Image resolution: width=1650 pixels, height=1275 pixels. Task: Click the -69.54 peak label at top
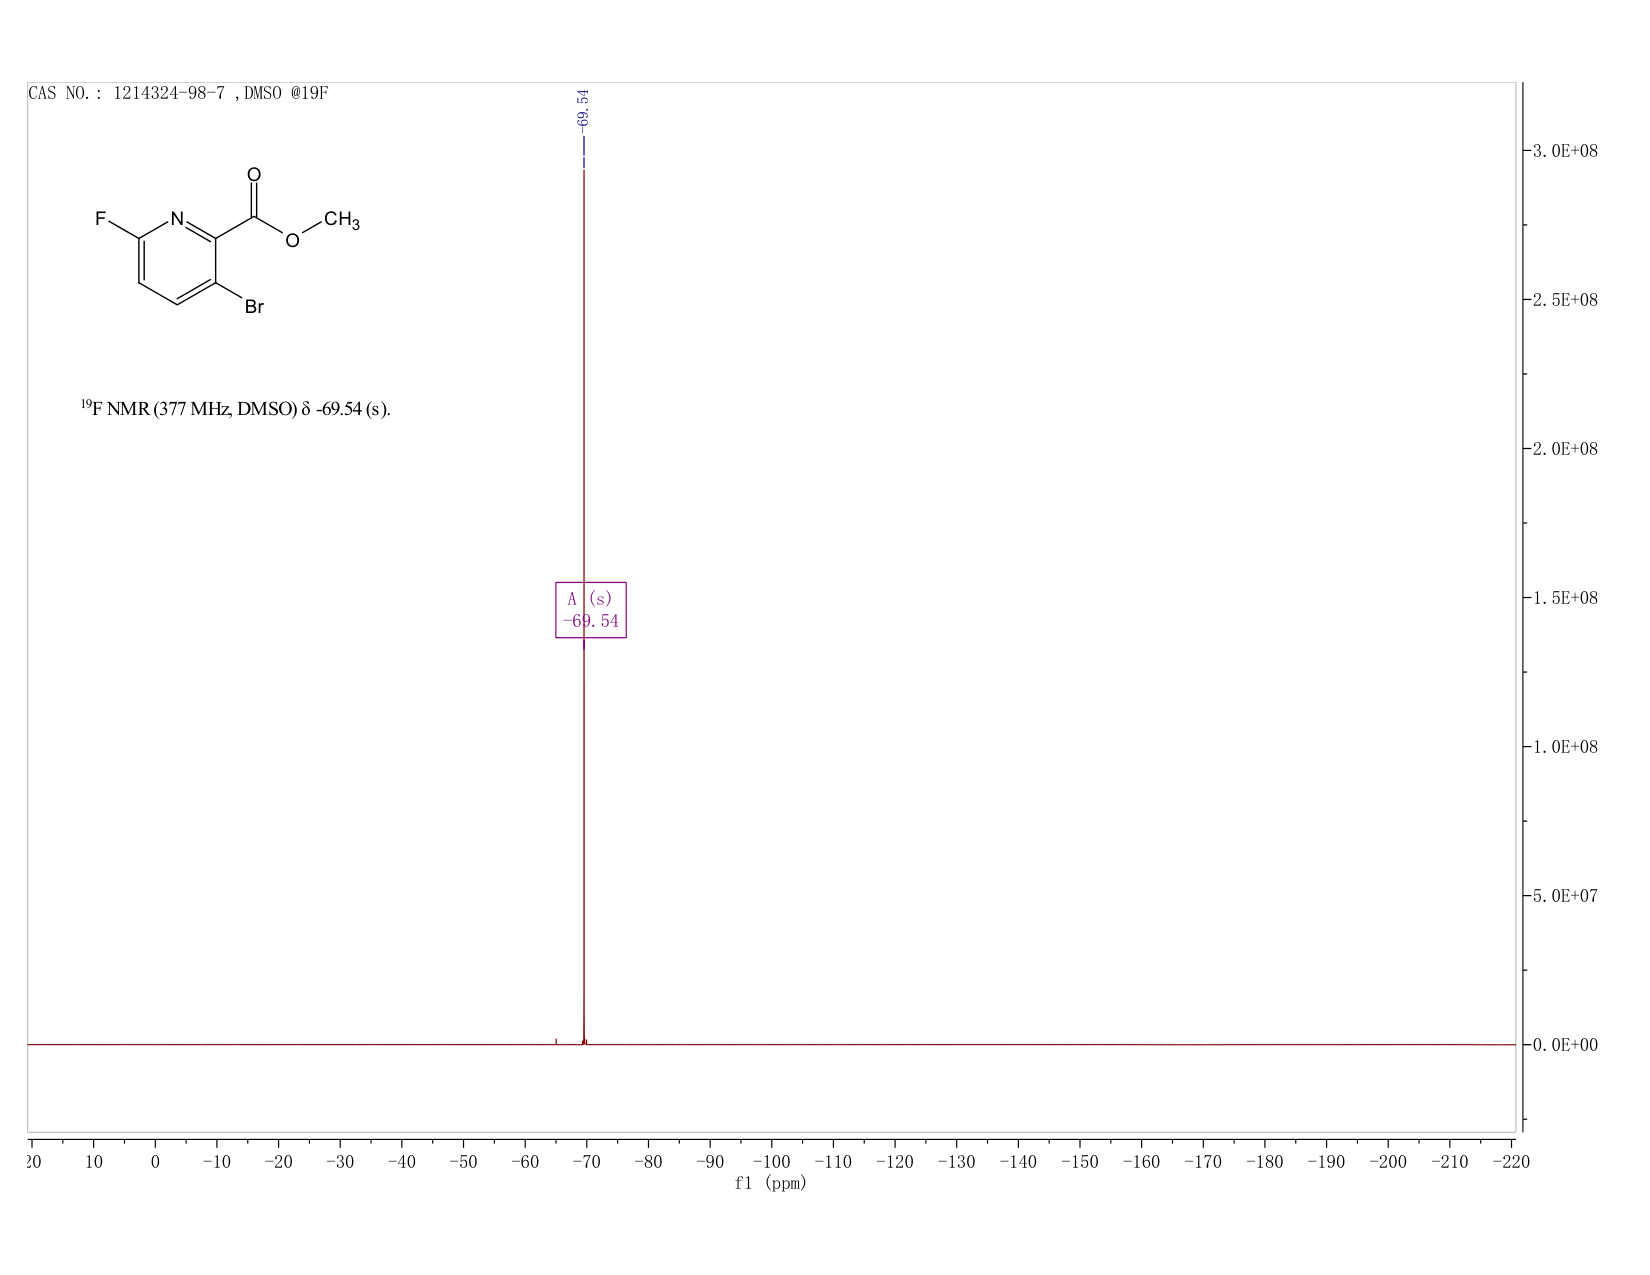tap(584, 108)
